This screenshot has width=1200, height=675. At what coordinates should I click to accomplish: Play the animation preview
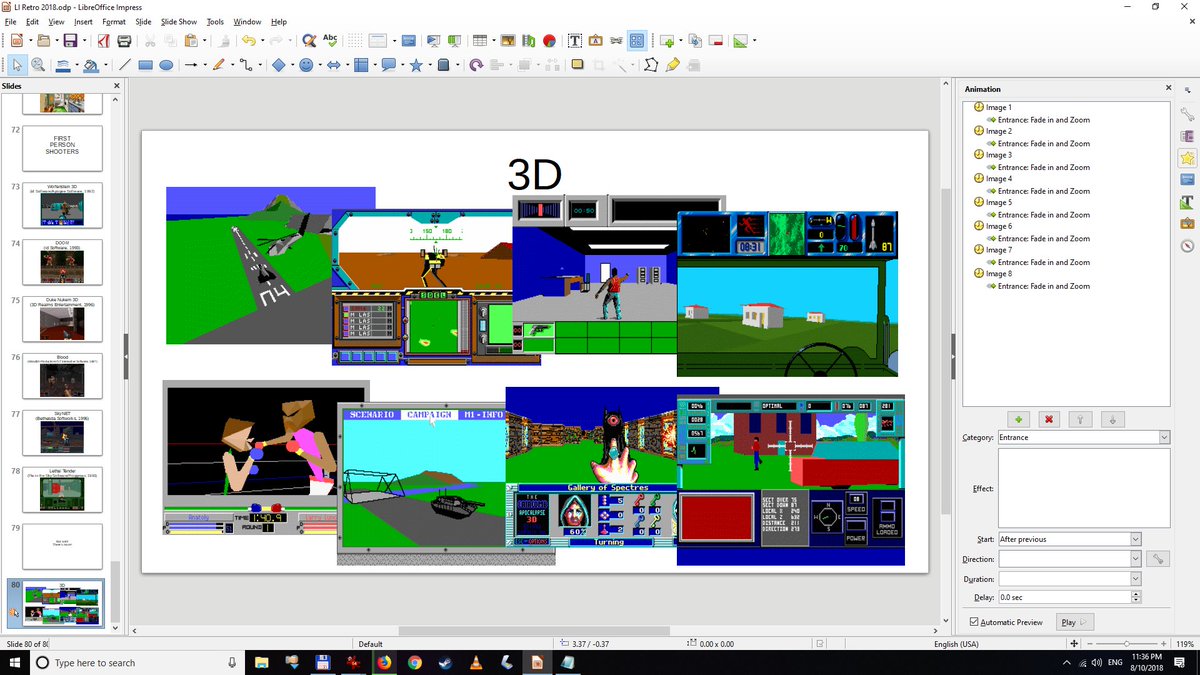pos(1074,622)
